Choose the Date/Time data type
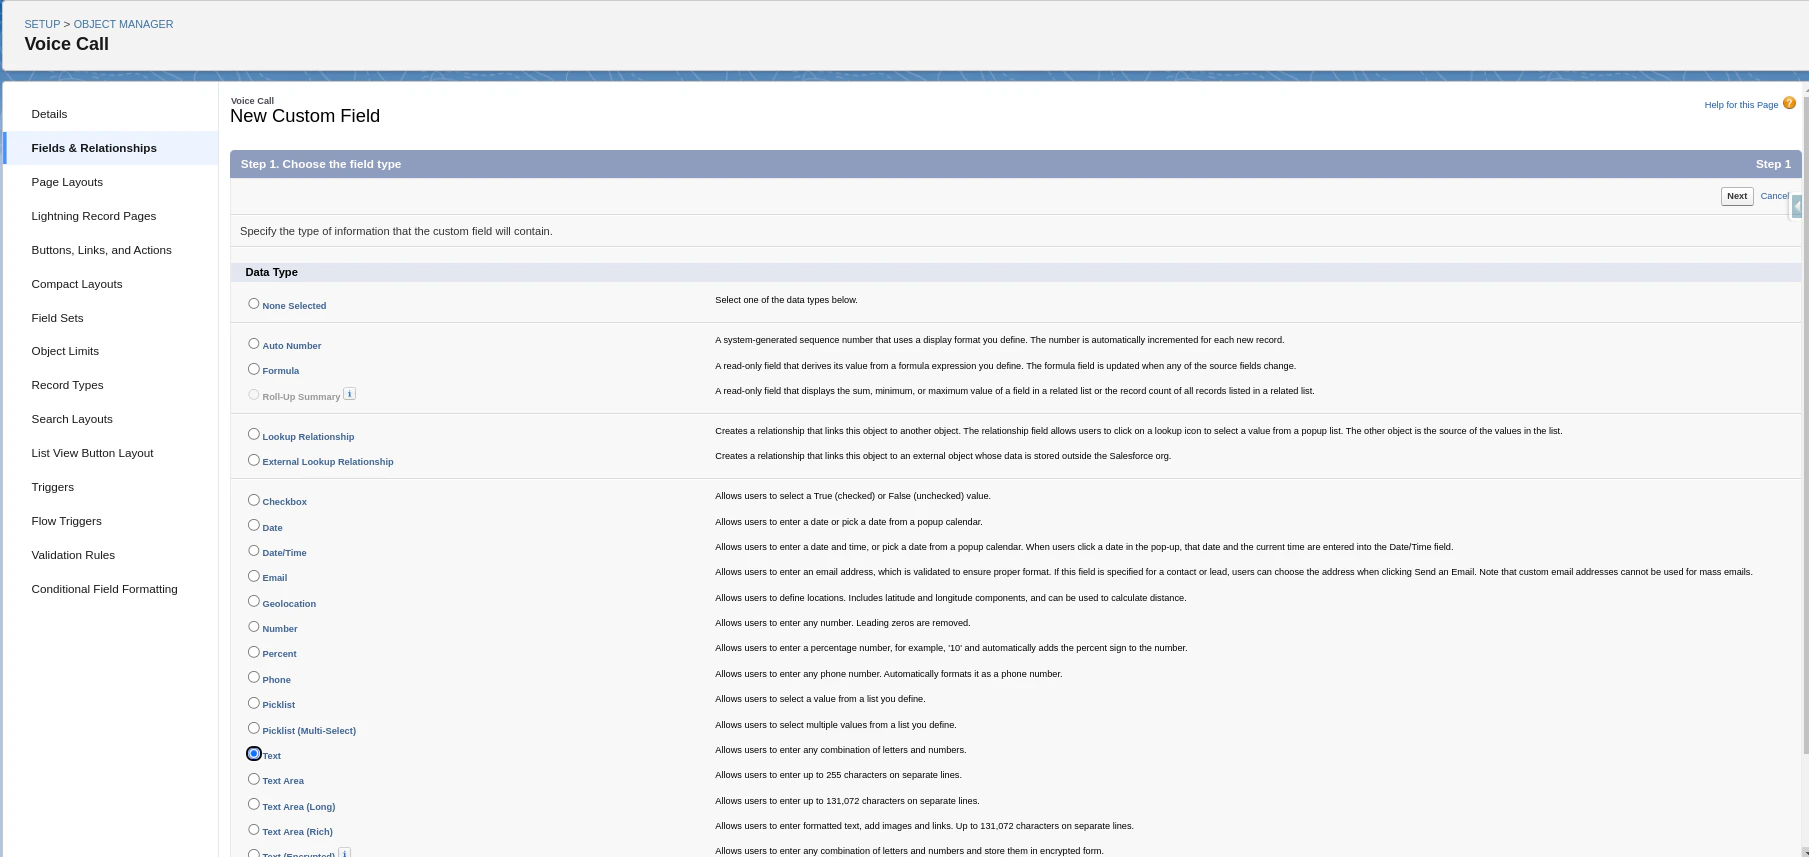The width and height of the screenshot is (1809, 857). point(254,551)
